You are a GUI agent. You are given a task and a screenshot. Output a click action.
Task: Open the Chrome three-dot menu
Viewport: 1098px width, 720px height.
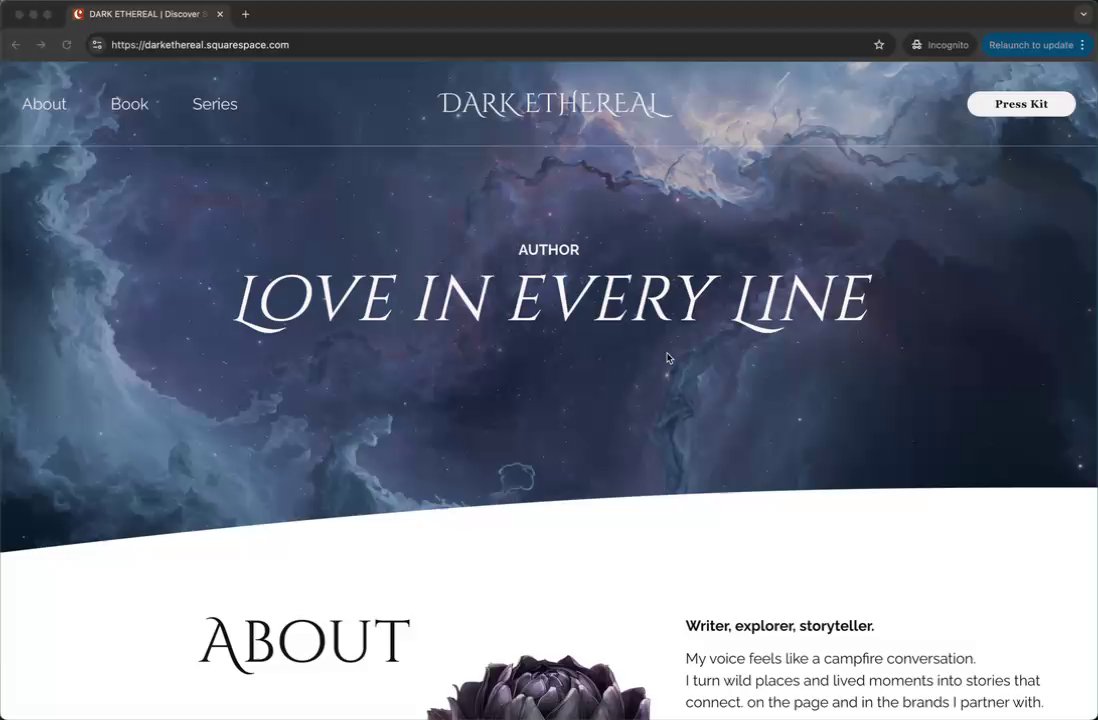pyautogui.click(x=1083, y=45)
